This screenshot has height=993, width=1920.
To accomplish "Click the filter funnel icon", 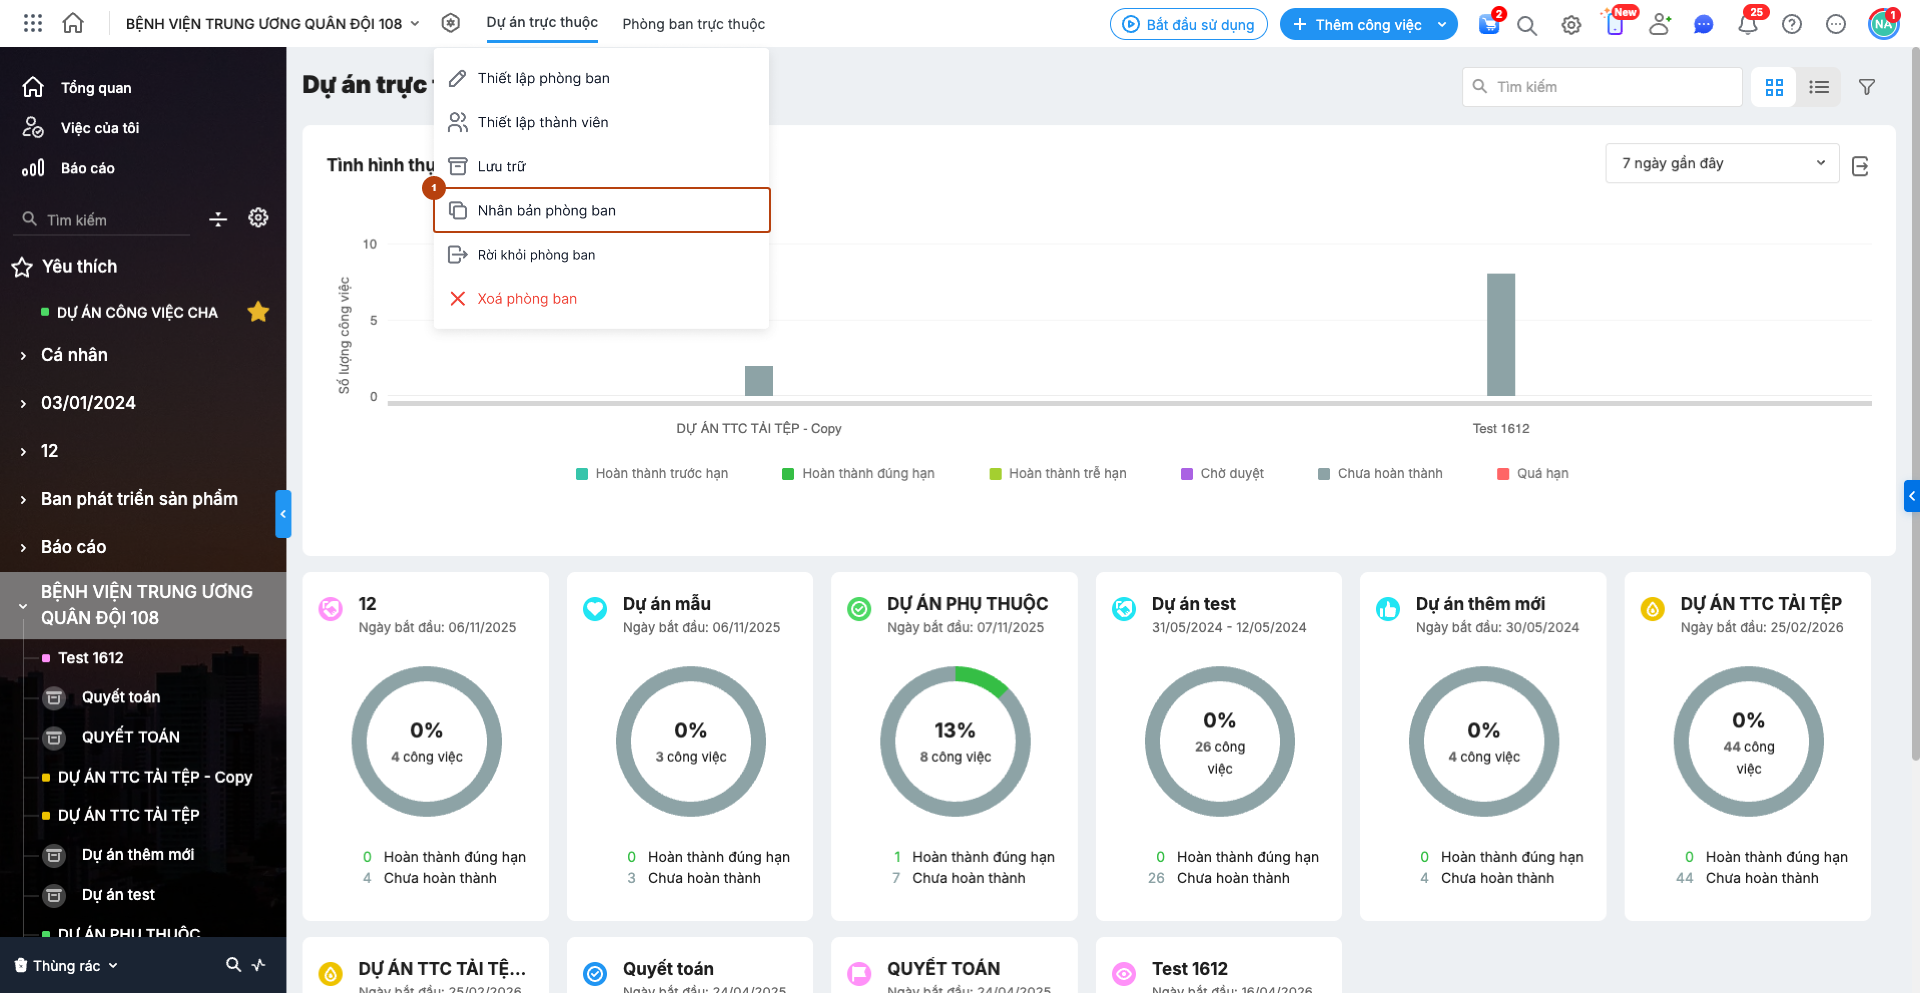I will click(x=1866, y=87).
